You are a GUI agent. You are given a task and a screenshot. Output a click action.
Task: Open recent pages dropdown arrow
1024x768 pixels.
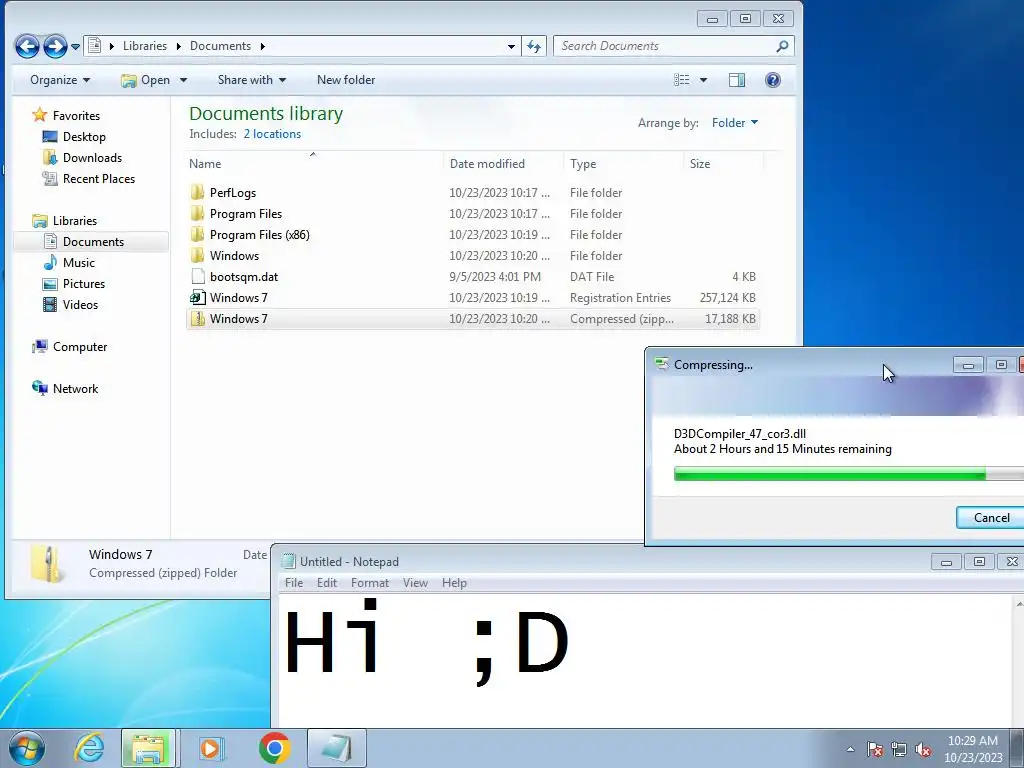click(x=75, y=47)
